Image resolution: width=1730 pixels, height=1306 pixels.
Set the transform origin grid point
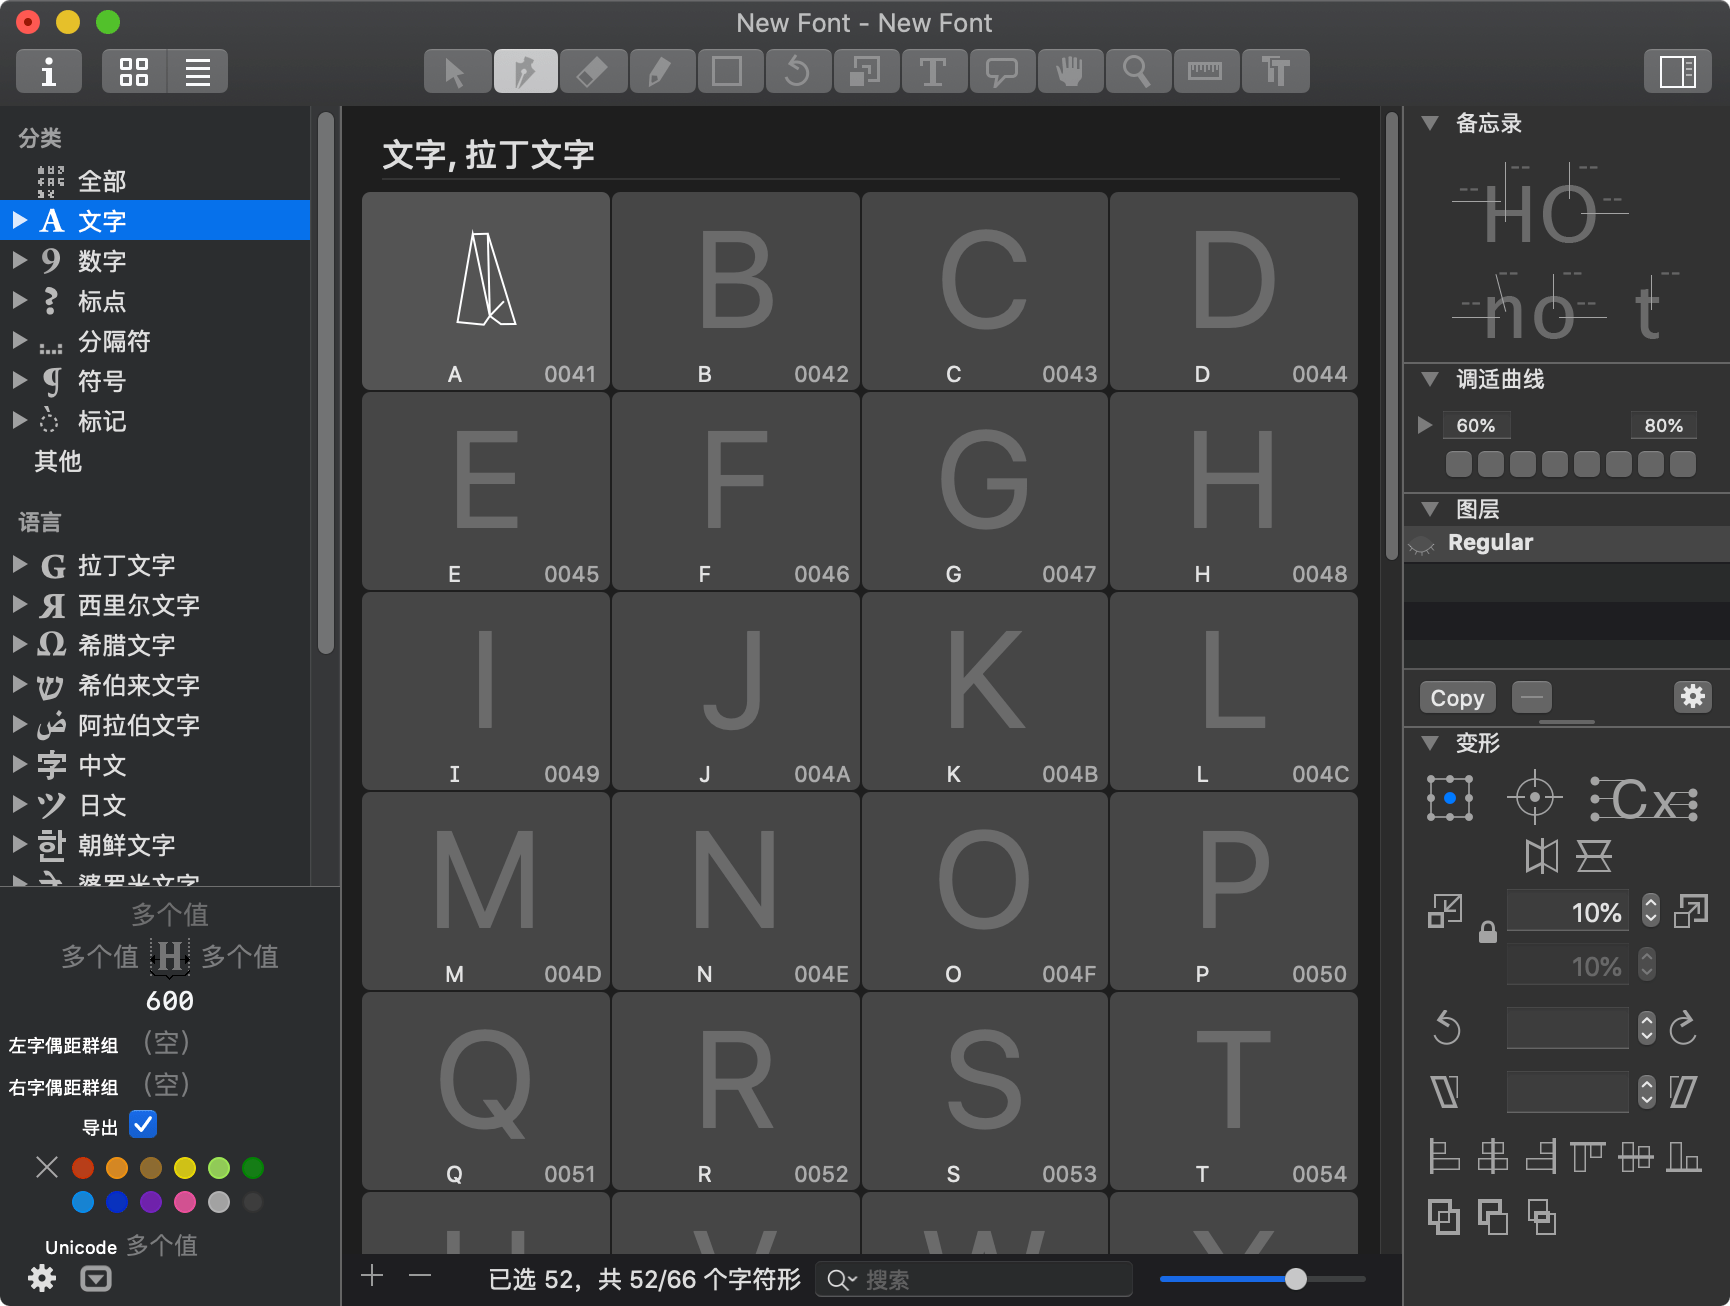coord(1450,799)
